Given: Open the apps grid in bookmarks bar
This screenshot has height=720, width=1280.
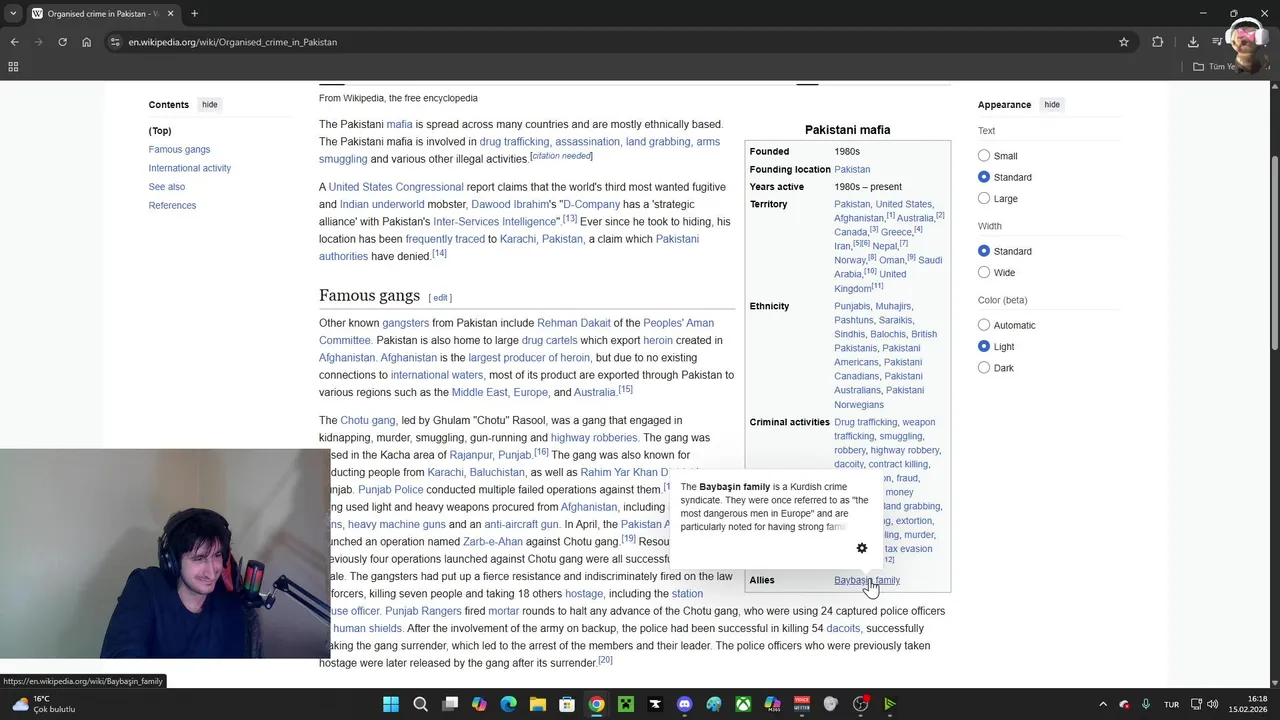Looking at the screenshot, I should (x=13, y=67).
